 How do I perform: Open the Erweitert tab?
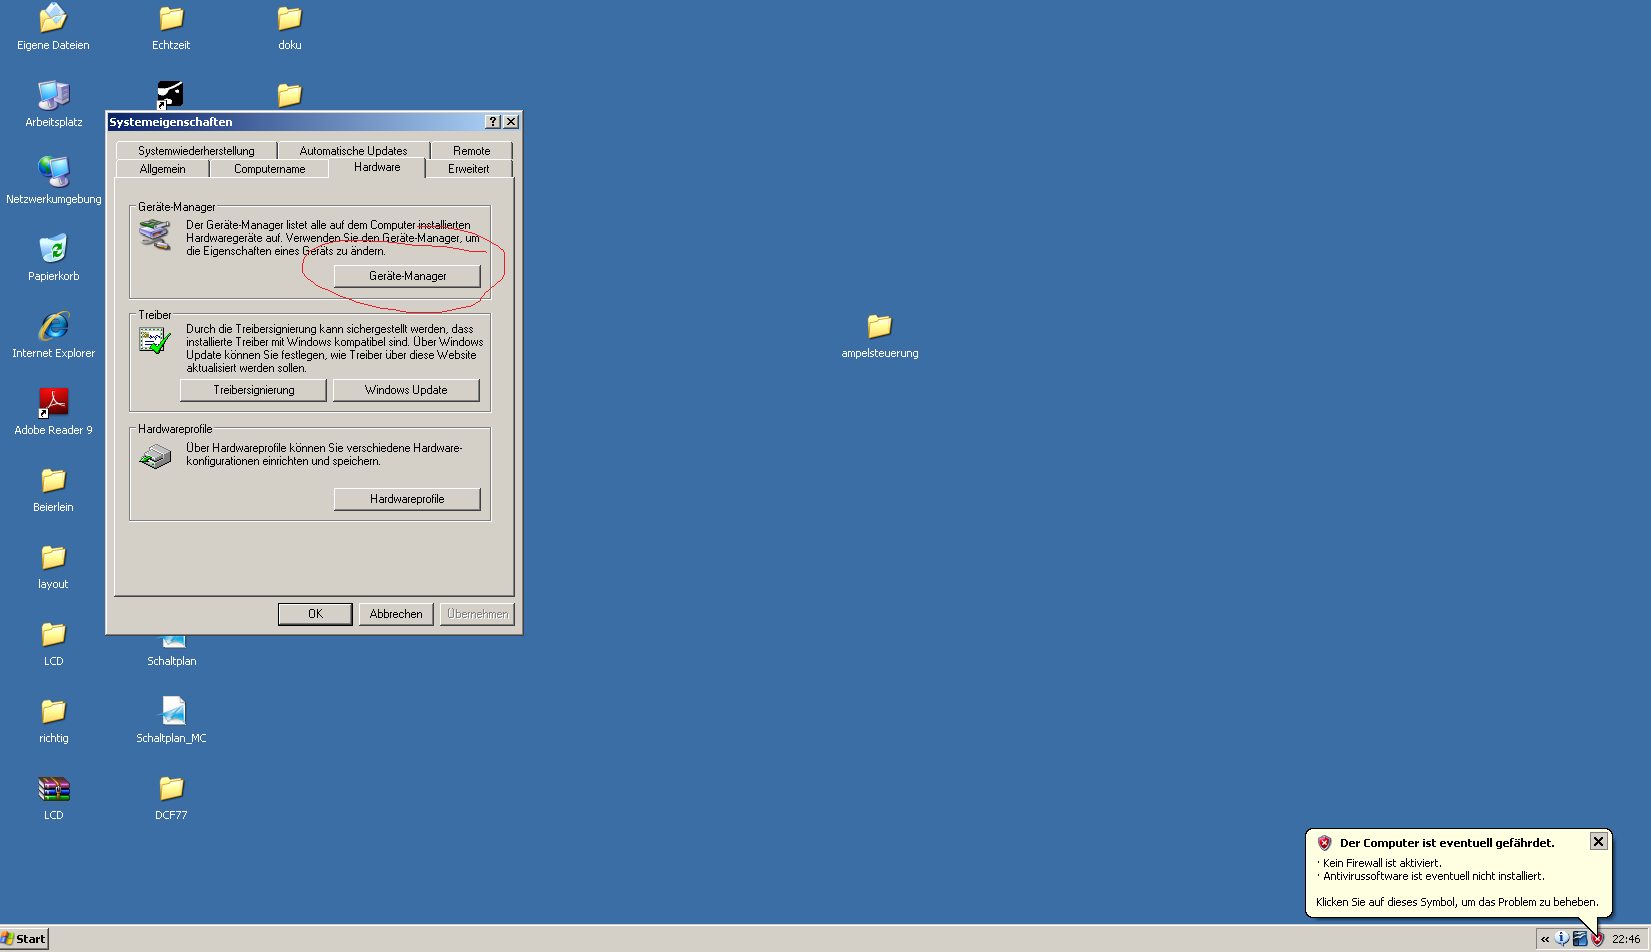coord(468,169)
